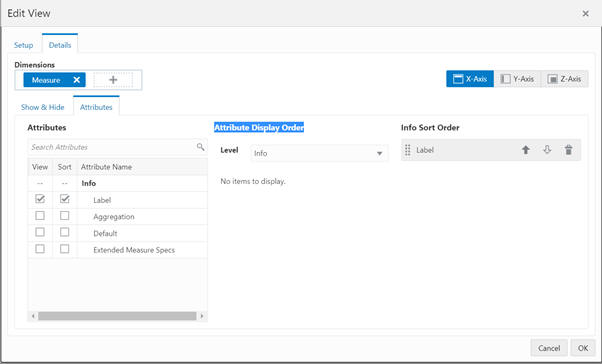Click the Attribute Name column header

pyautogui.click(x=106, y=167)
